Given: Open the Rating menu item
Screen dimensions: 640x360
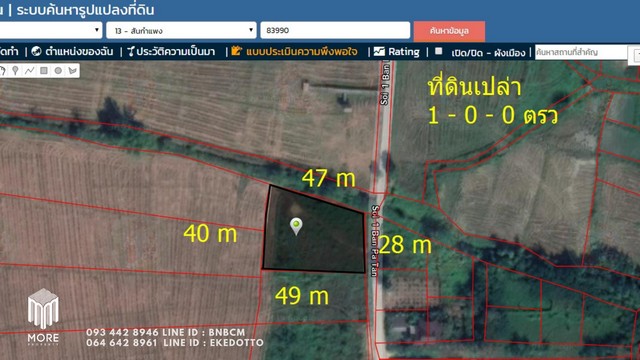Looking at the screenshot, I should [404, 52].
